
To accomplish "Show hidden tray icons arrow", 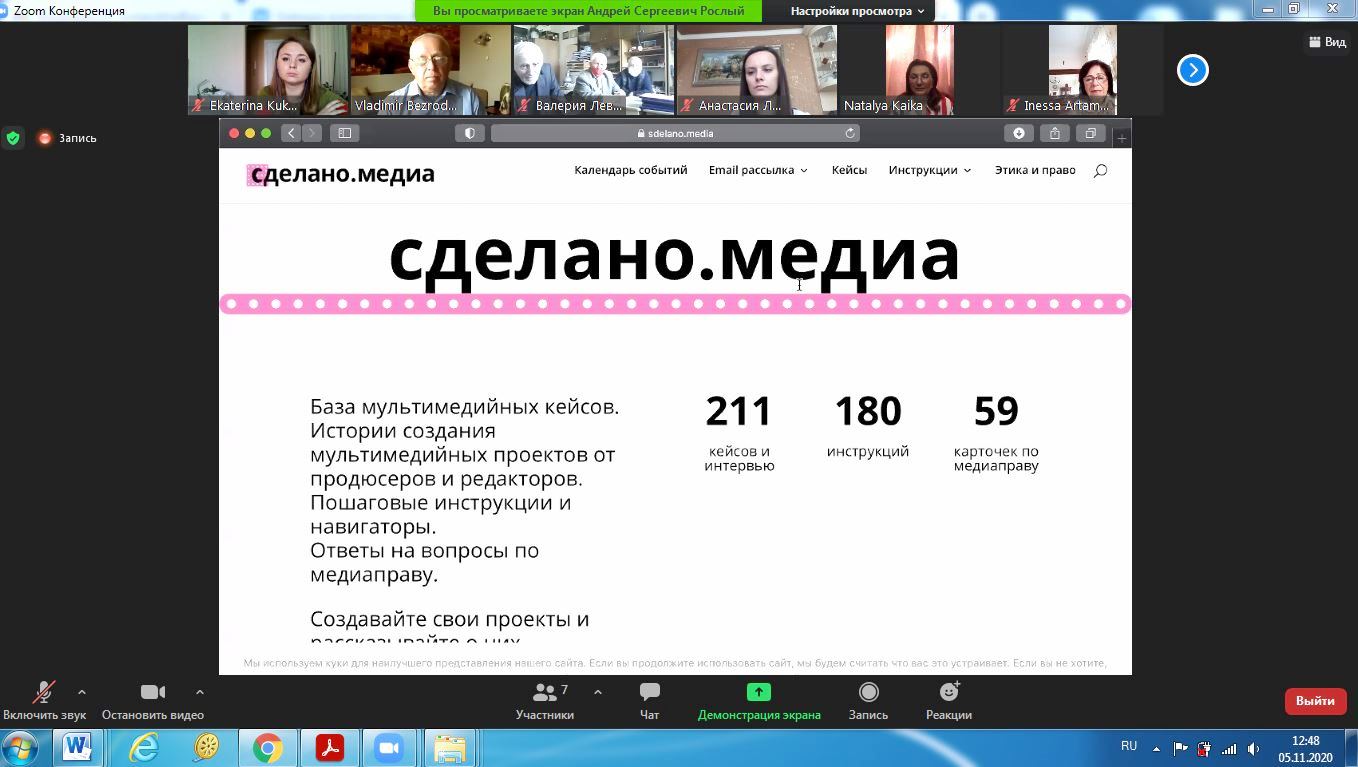I will tap(1156, 748).
